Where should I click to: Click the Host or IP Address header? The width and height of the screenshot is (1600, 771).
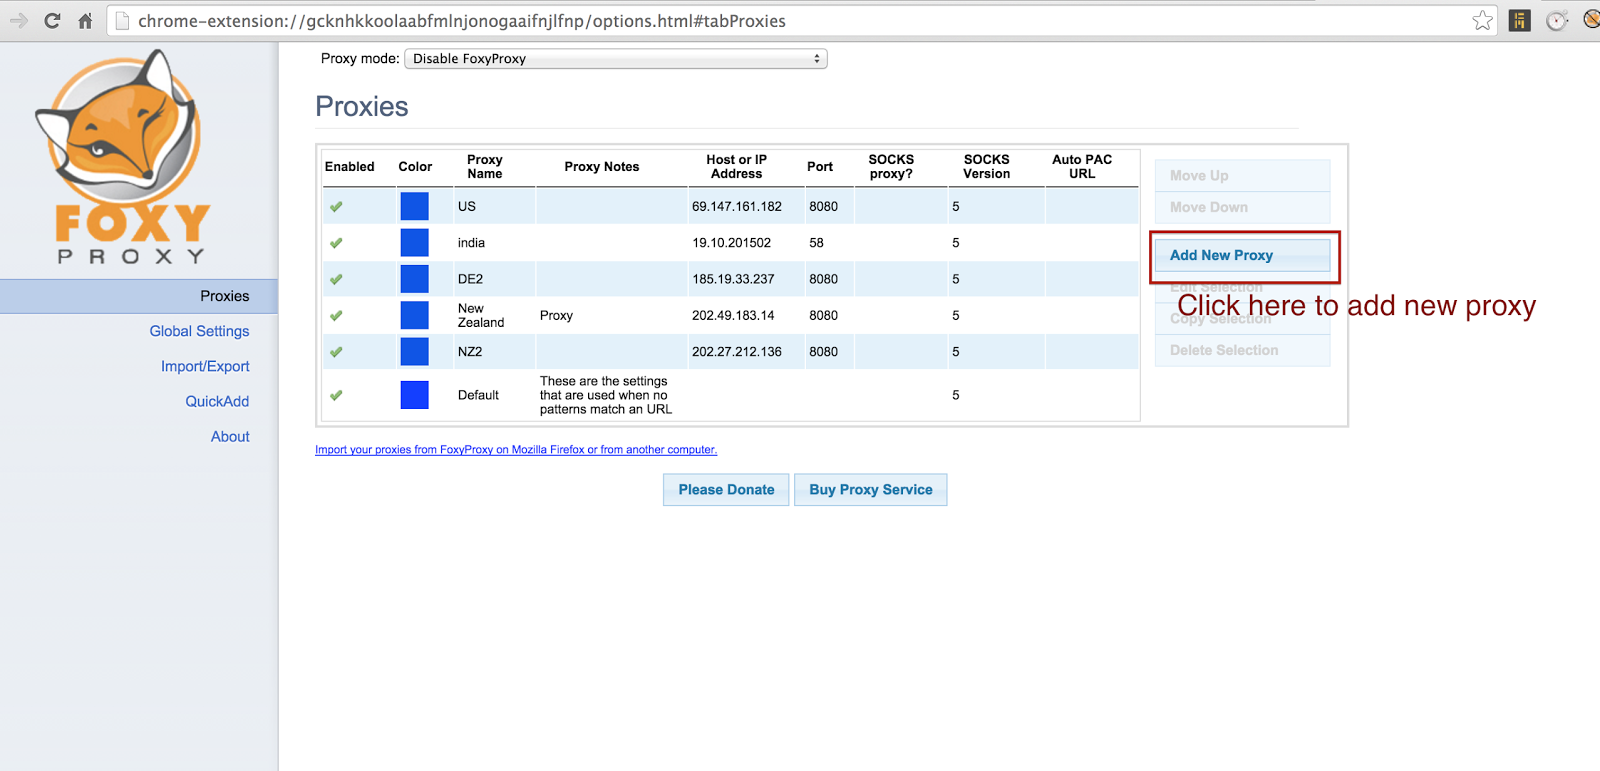point(737,166)
